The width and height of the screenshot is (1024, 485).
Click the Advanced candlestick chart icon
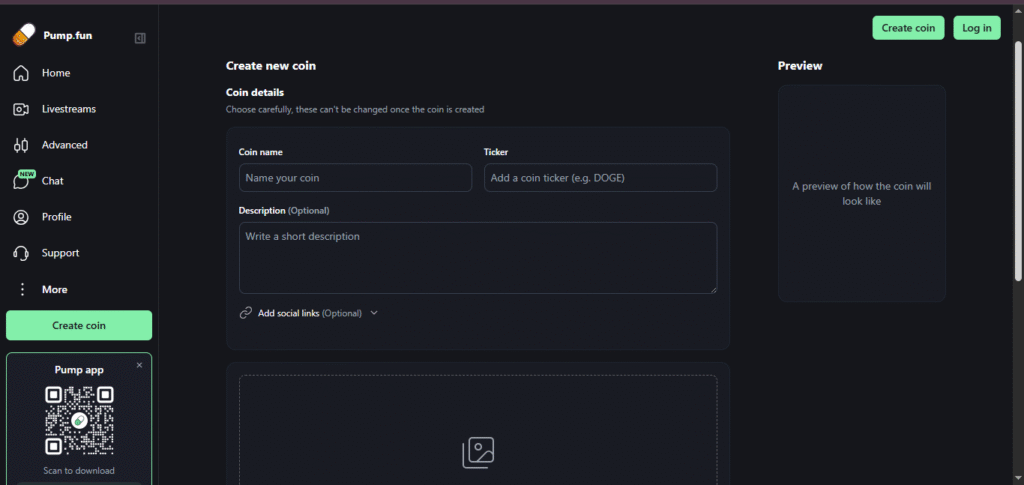(21, 145)
